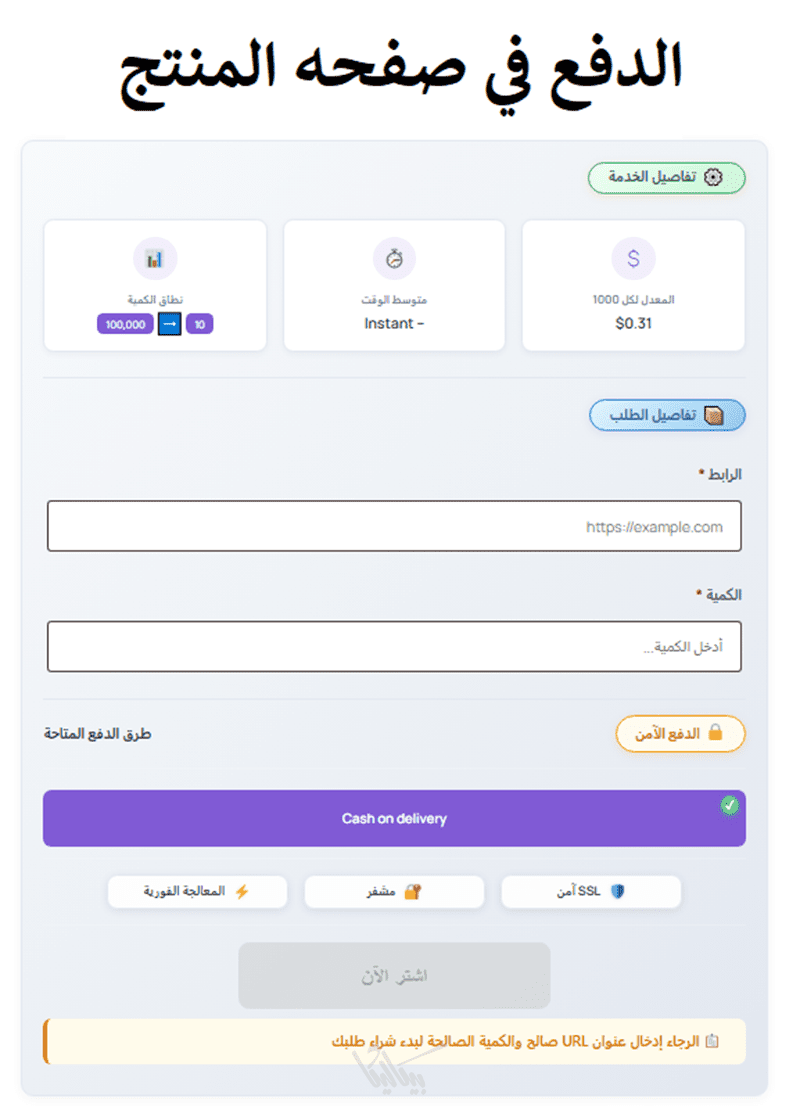This screenshot has height=1117, width=800.
Task: Click the تفاصيل الخدمة section label
Action: 666,177
